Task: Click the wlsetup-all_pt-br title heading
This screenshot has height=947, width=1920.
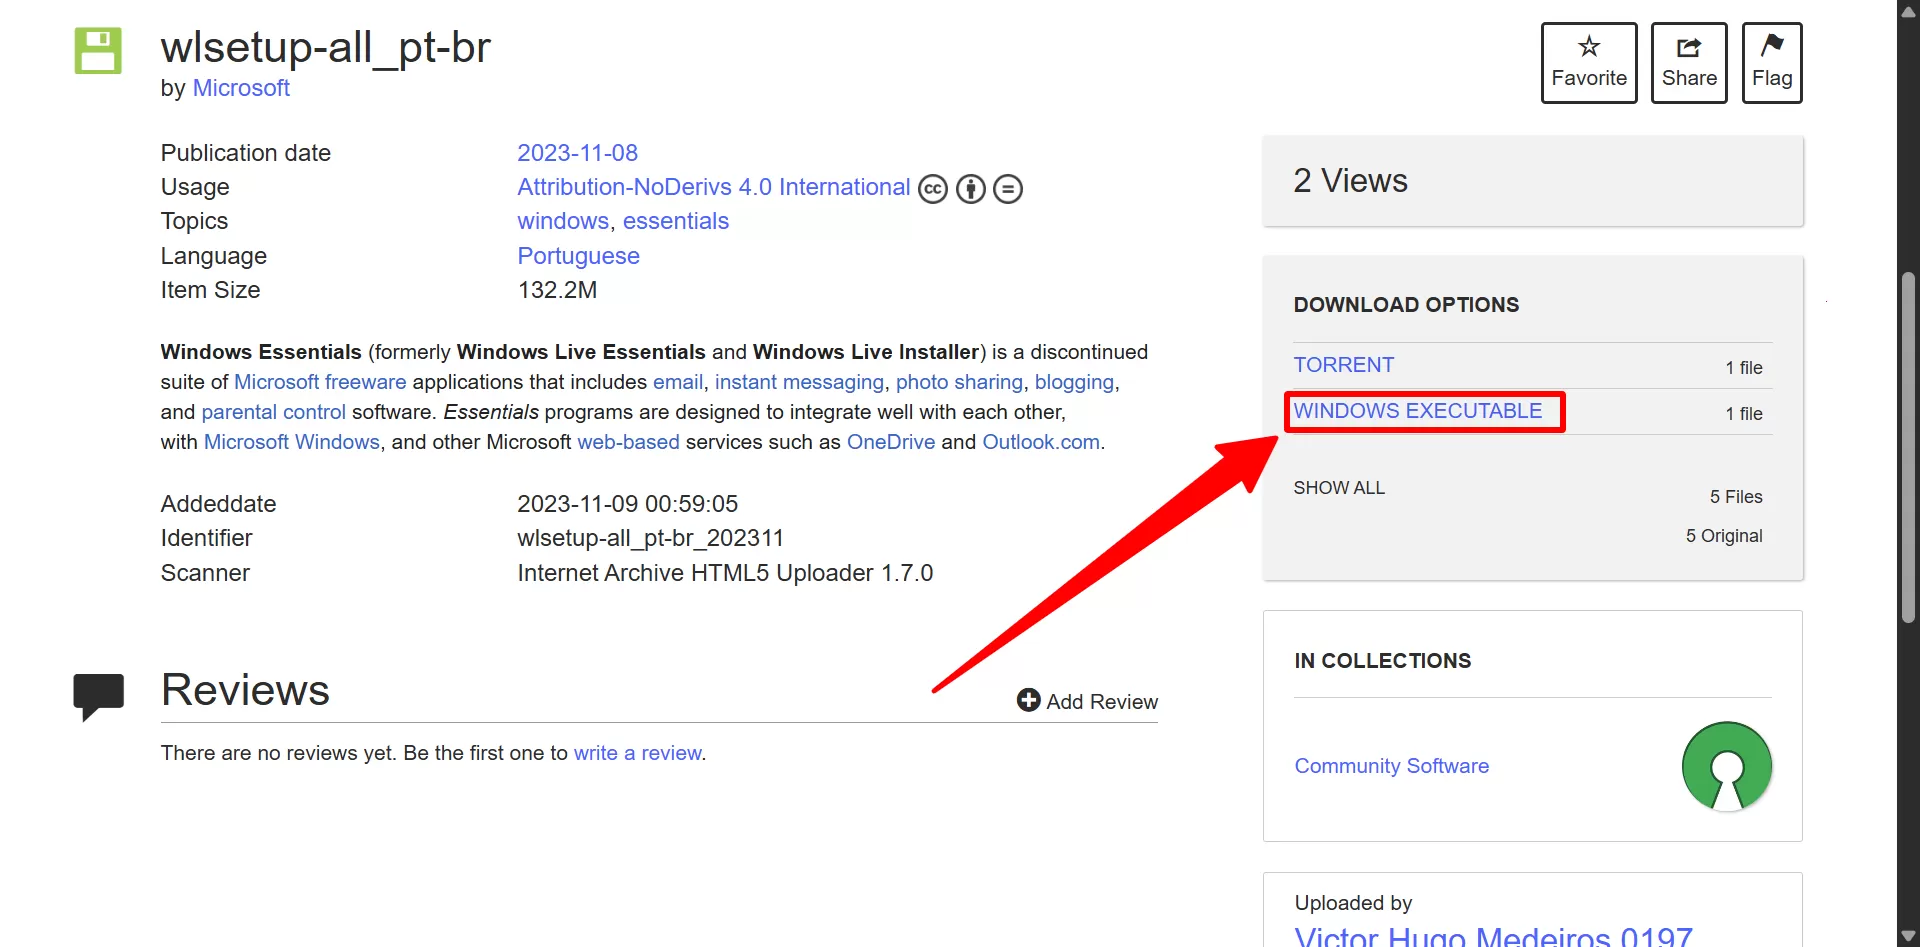Action: coord(326,47)
